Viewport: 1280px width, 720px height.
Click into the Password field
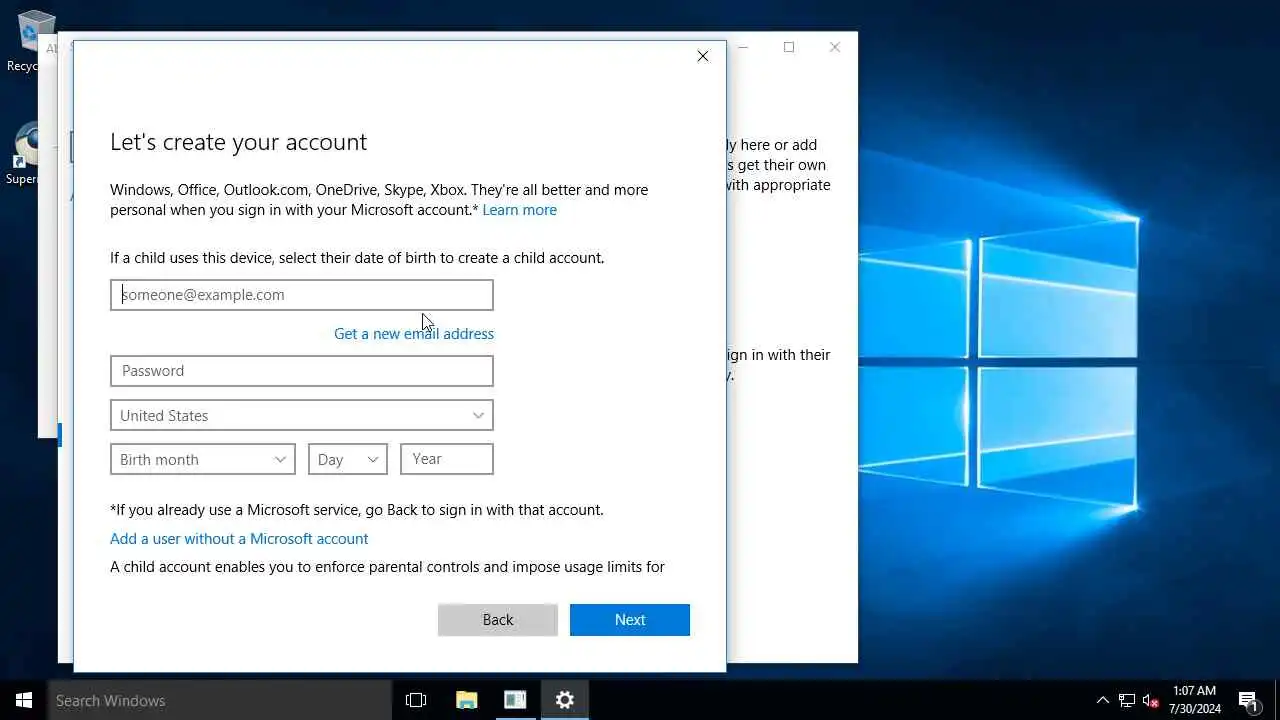click(x=302, y=371)
